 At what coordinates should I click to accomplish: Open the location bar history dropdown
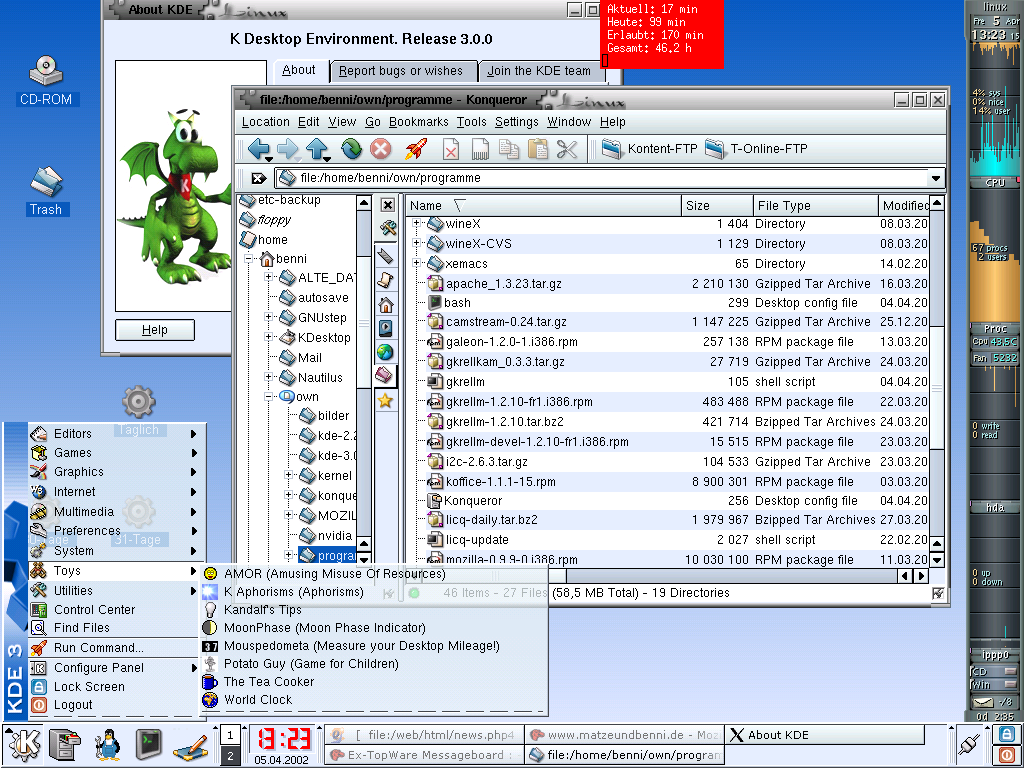pos(936,178)
